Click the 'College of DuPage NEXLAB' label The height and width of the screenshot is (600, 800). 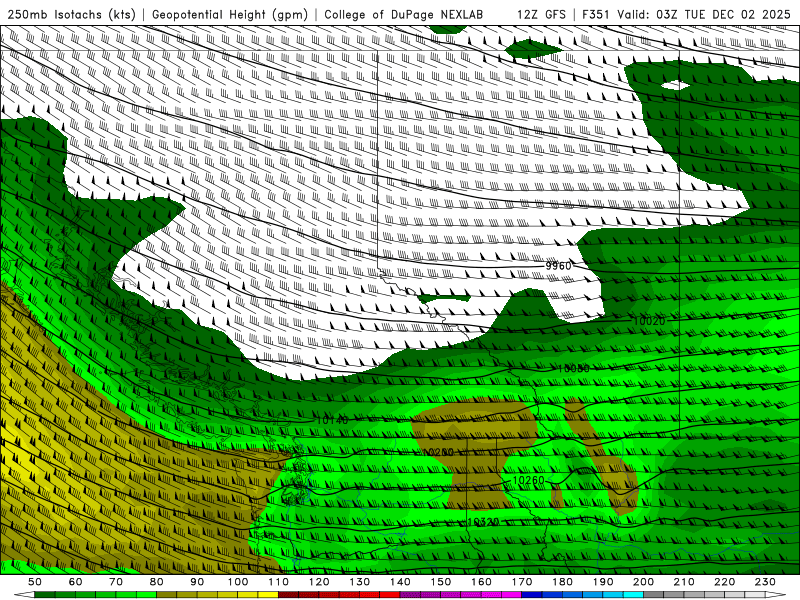coord(404,14)
